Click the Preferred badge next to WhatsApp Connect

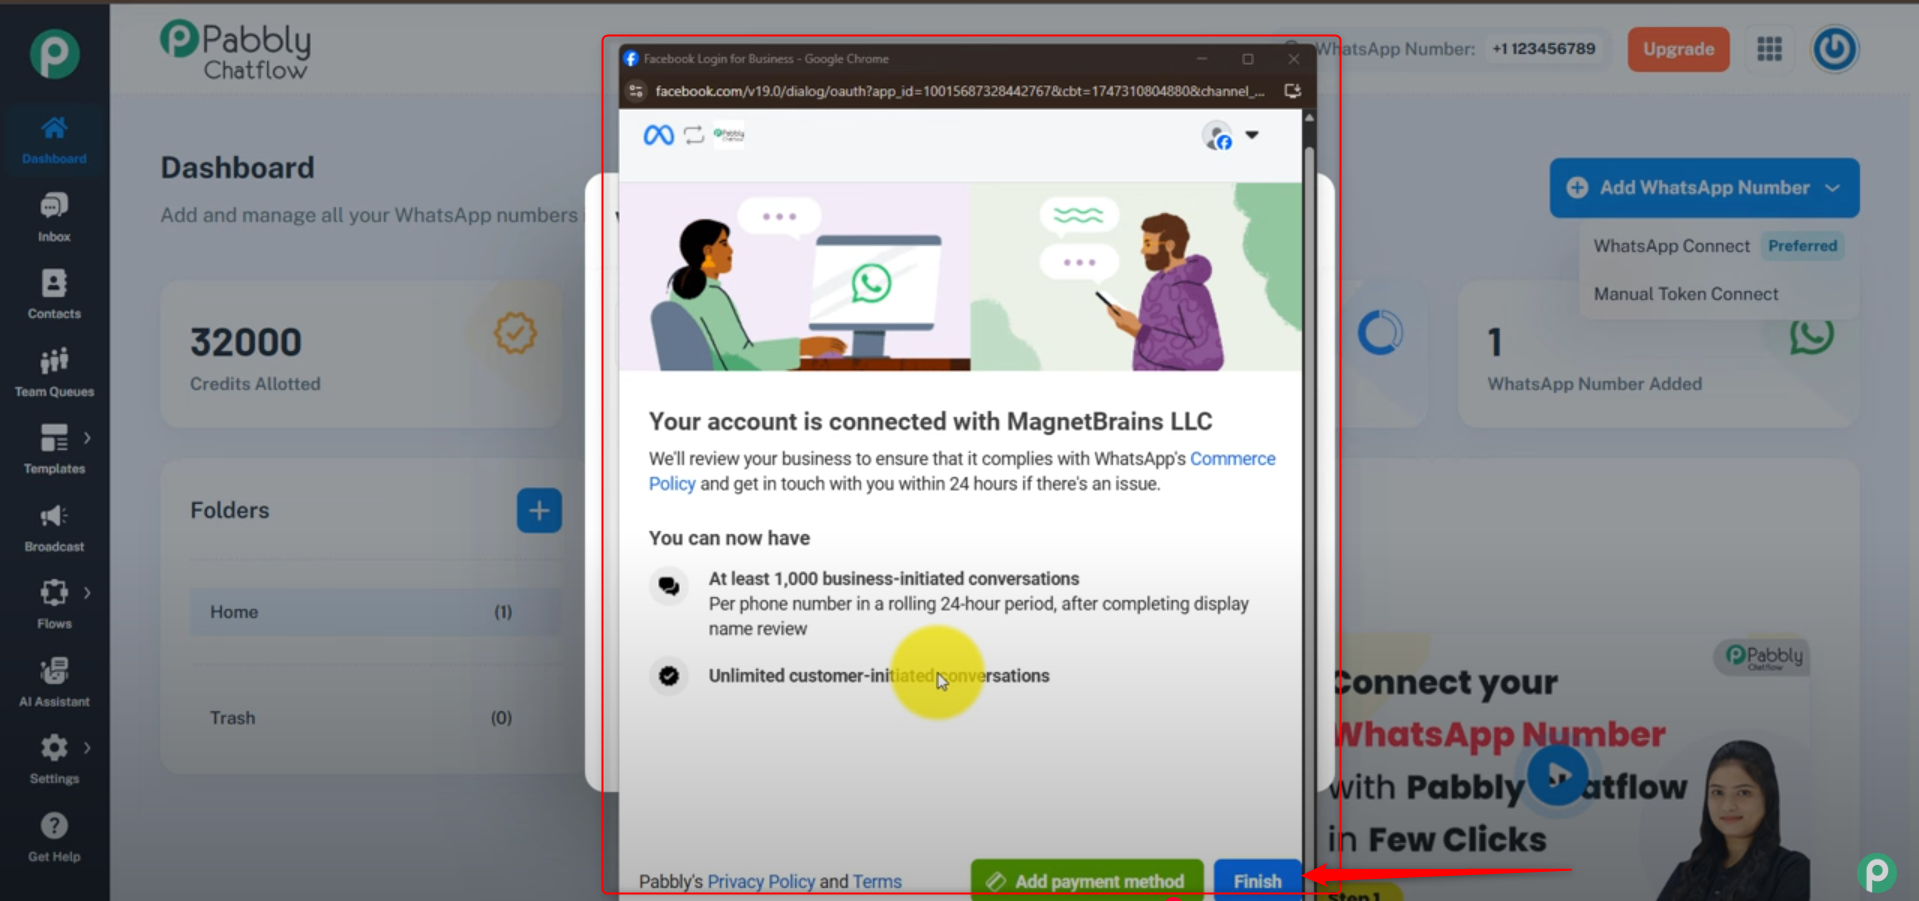(1802, 246)
